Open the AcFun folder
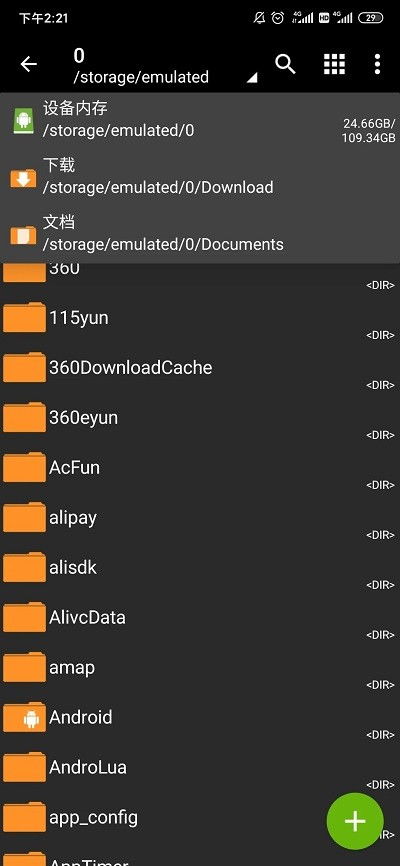The width and height of the screenshot is (400, 866). coord(200,468)
